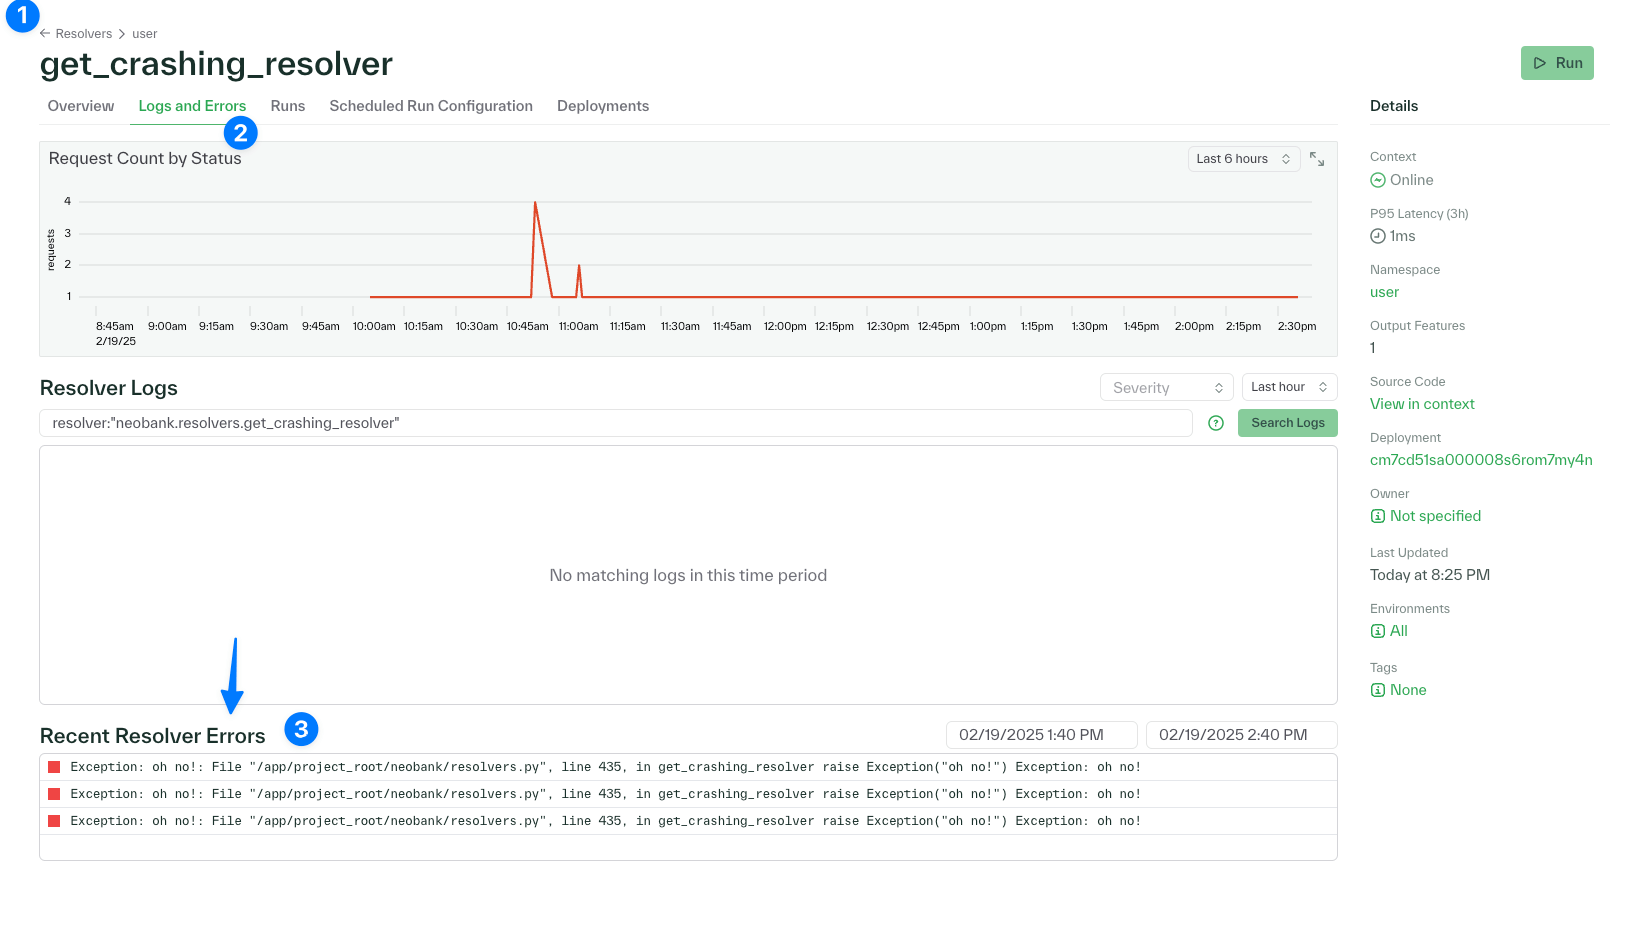Click the clock icon next to P95 Latency
Screen dimensions: 1633x927
pos(1377,236)
